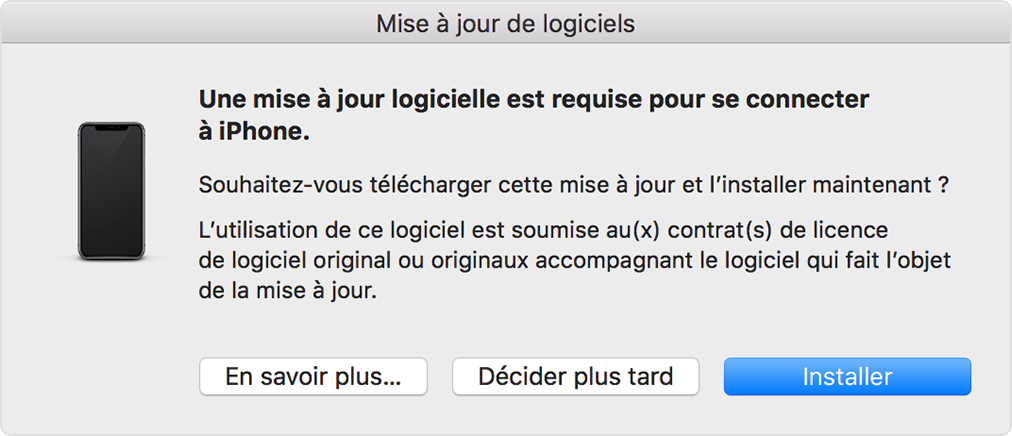The image size is (1012, 436).
Task: Click the blue default button
Action: 847,376
